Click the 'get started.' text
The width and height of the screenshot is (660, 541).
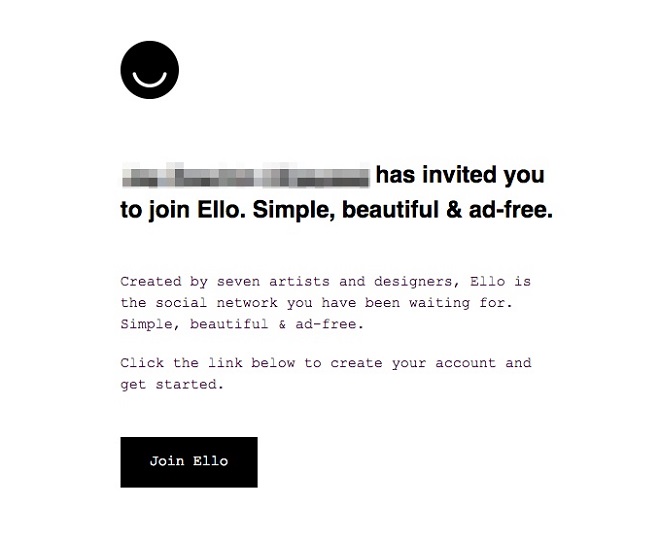coord(172,385)
